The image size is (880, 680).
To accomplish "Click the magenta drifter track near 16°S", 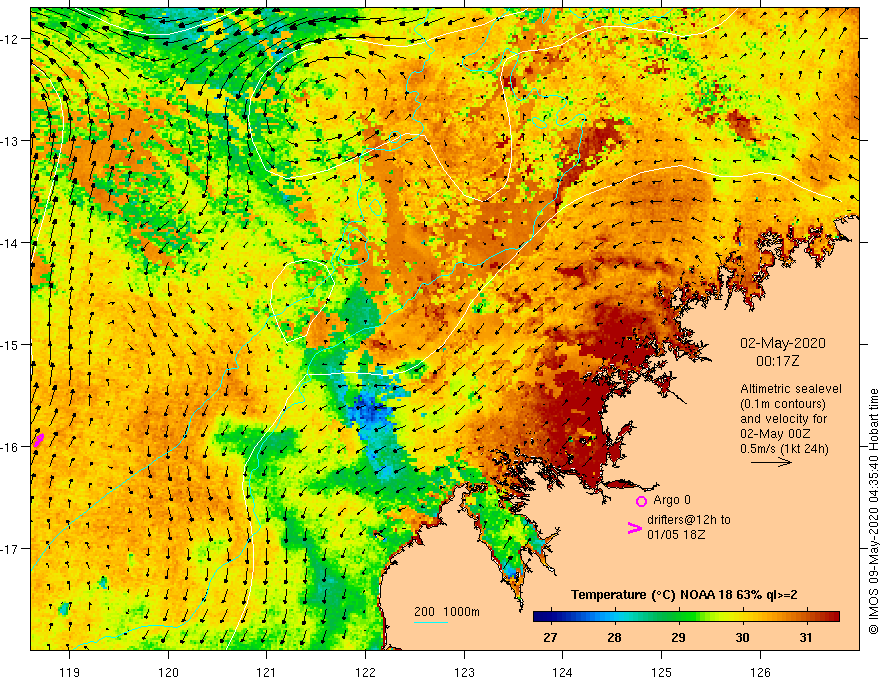I will pyautogui.click(x=38, y=439).
